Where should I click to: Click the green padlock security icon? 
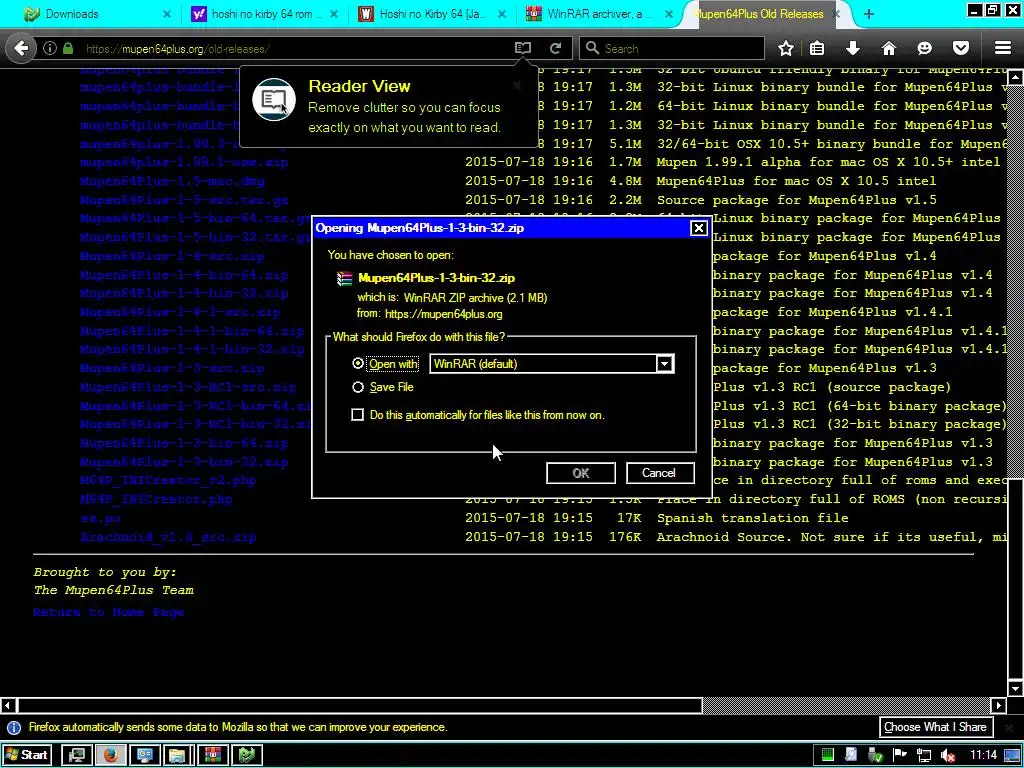pyautogui.click(x=68, y=48)
